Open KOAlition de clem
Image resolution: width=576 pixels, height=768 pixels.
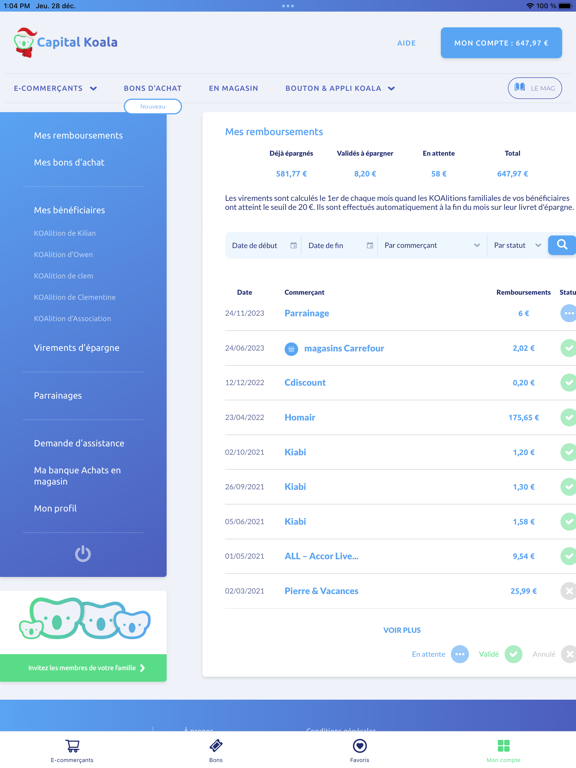pos(63,276)
